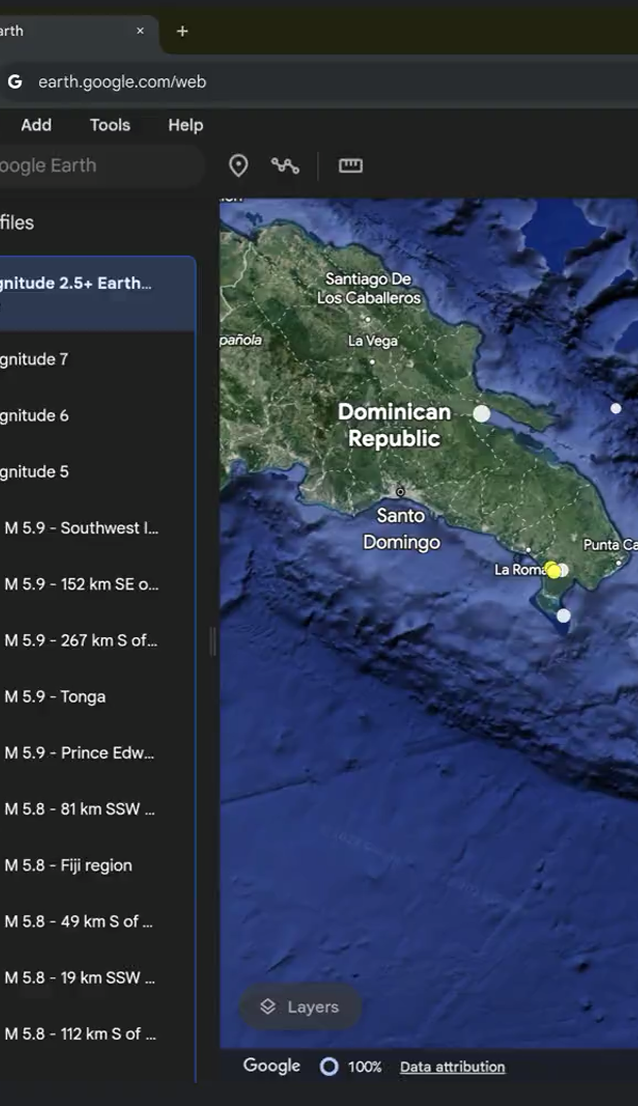
Task: Expand the Magnitude 6 folder
Action: pos(35,416)
